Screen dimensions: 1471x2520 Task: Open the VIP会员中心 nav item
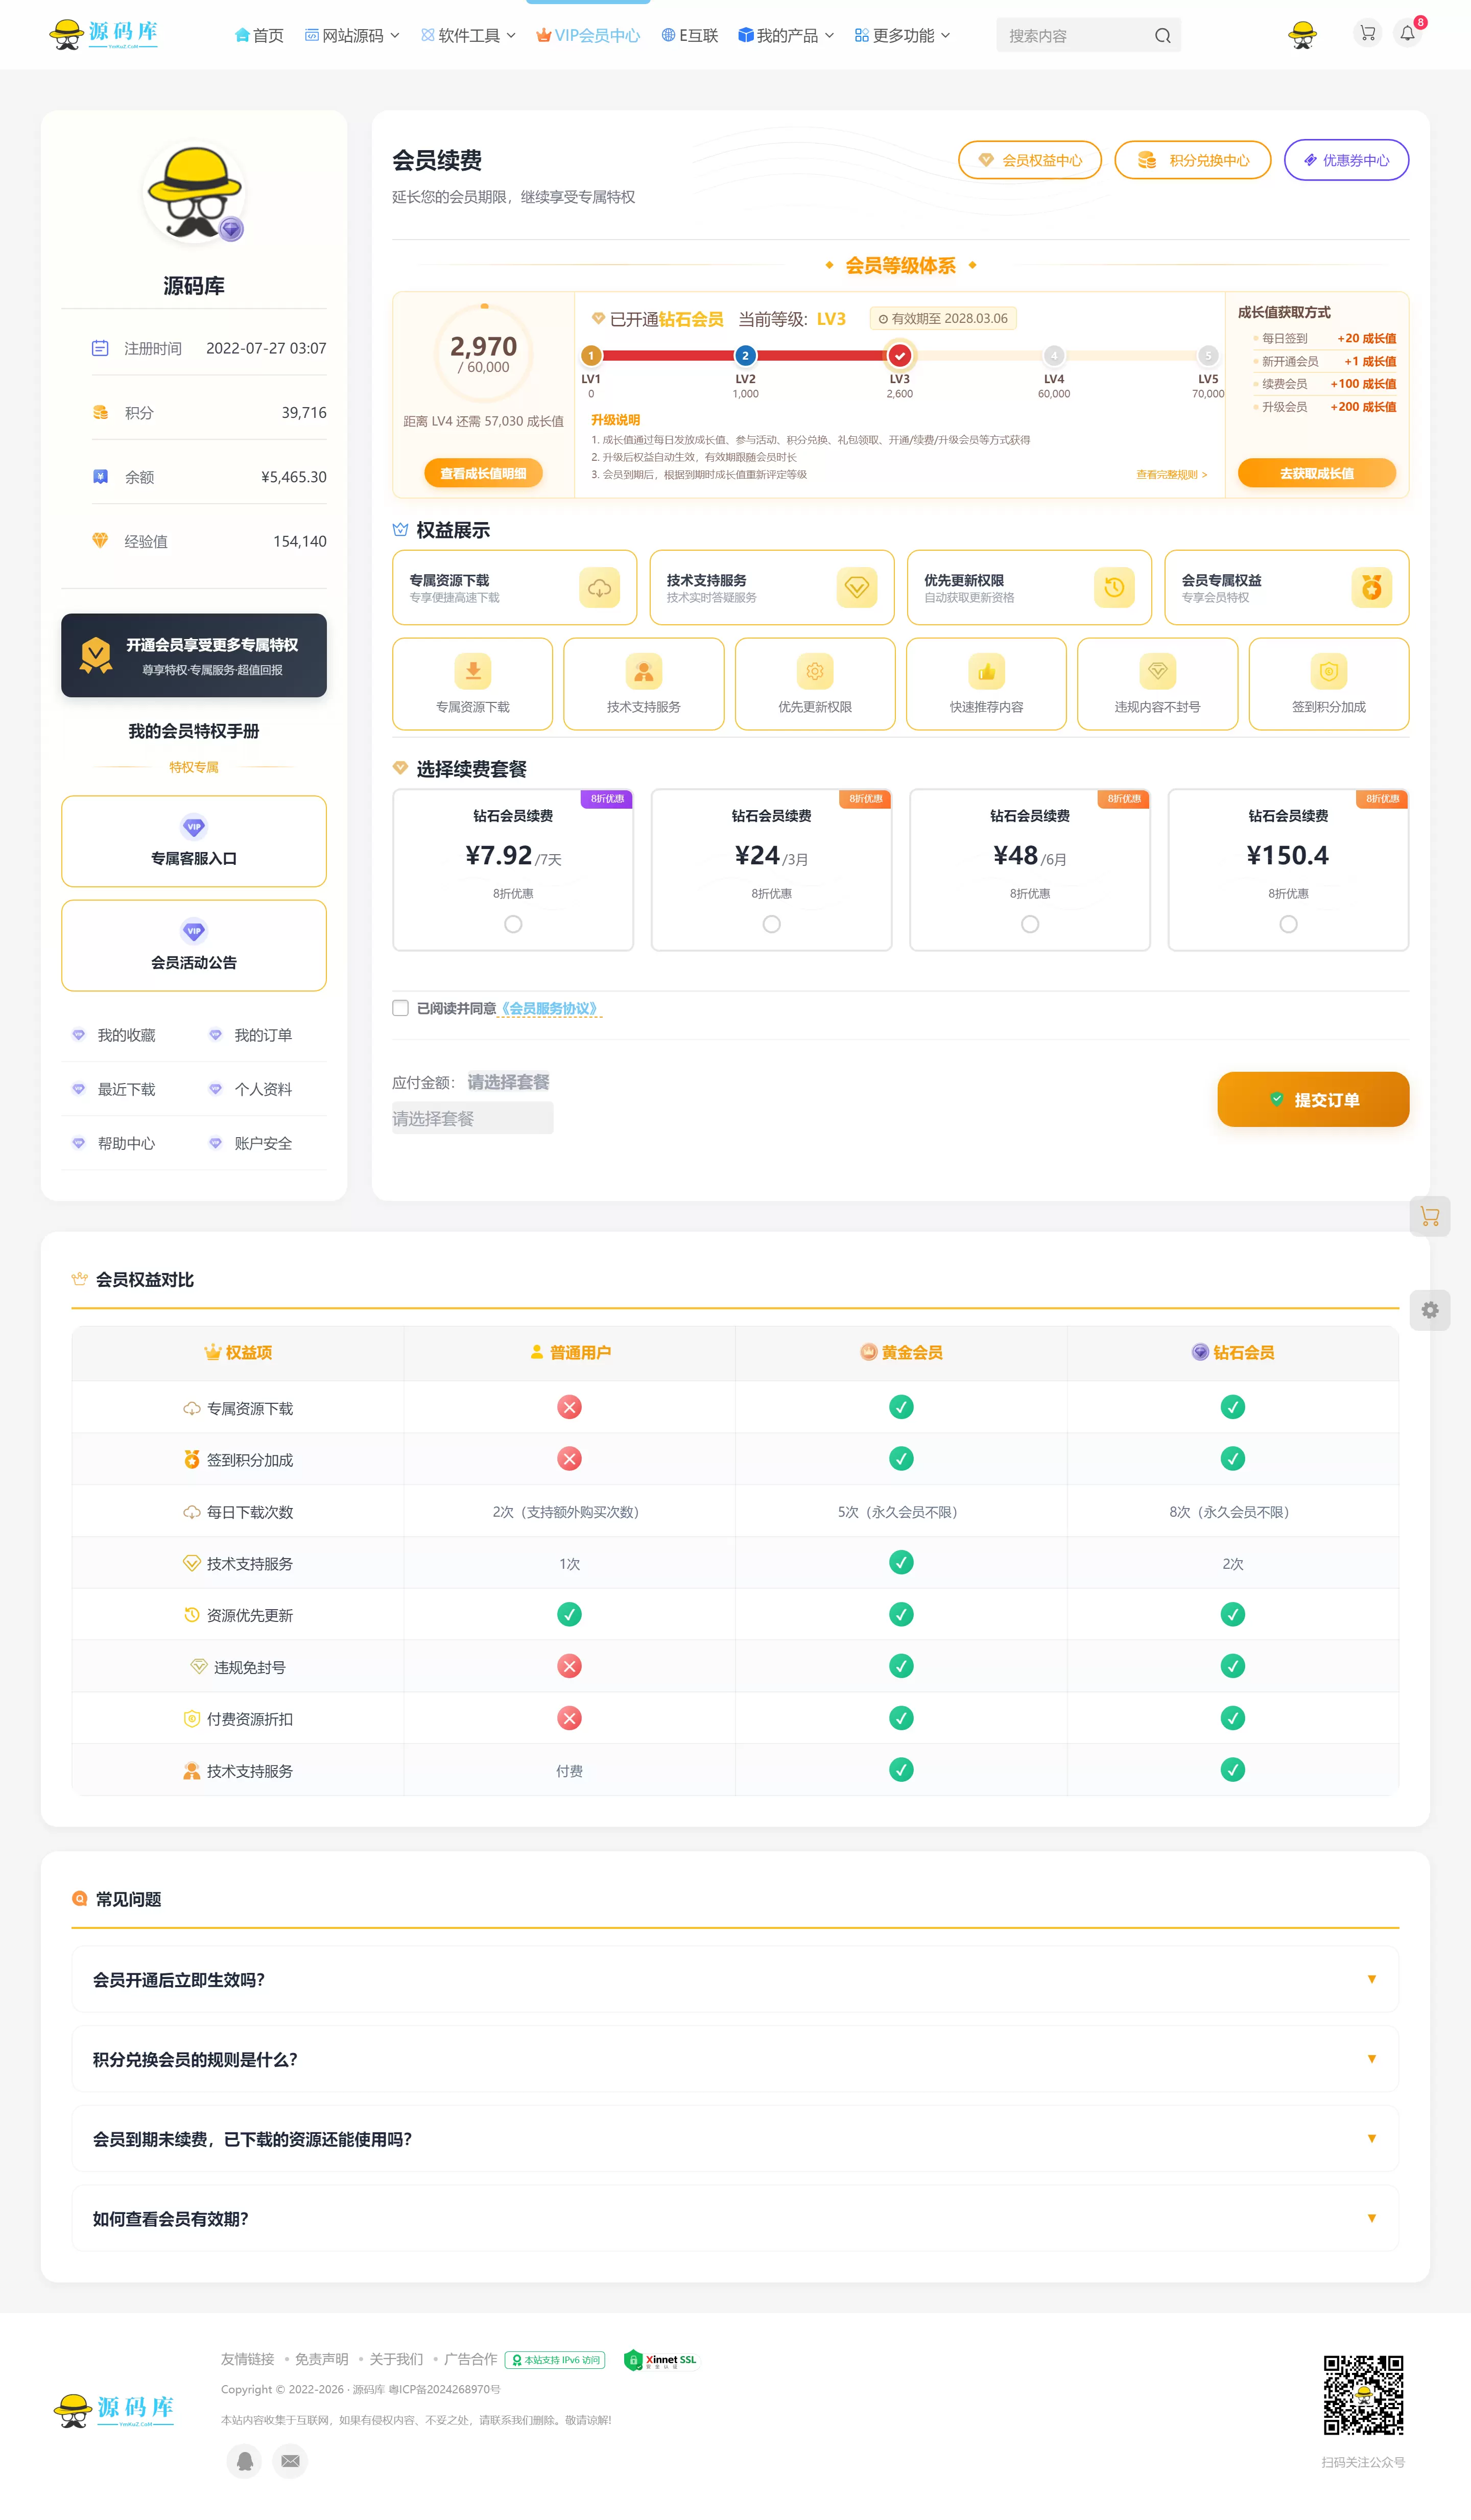click(x=588, y=35)
